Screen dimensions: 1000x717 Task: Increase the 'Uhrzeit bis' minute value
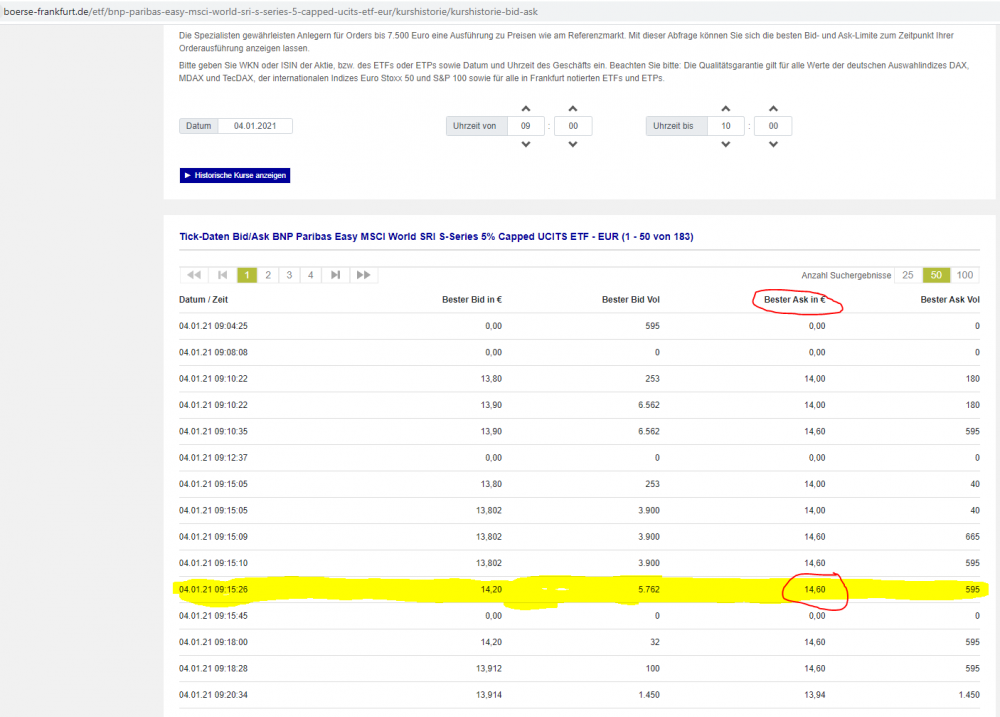tap(773, 108)
